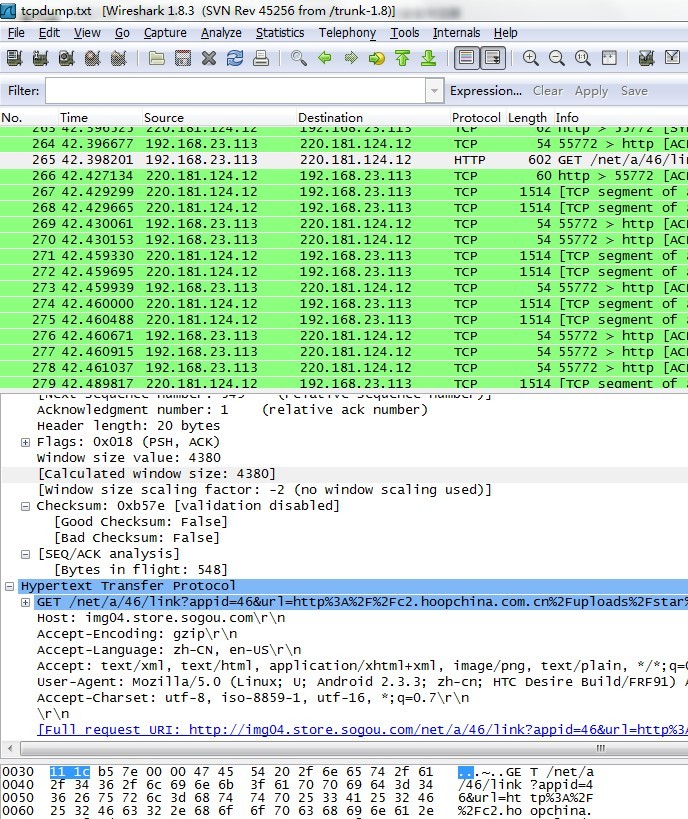The height and width of the screenshot is (819, 688).
Task: Select packet 265 HTTP GET row
Action: click(x=344, y=160)
